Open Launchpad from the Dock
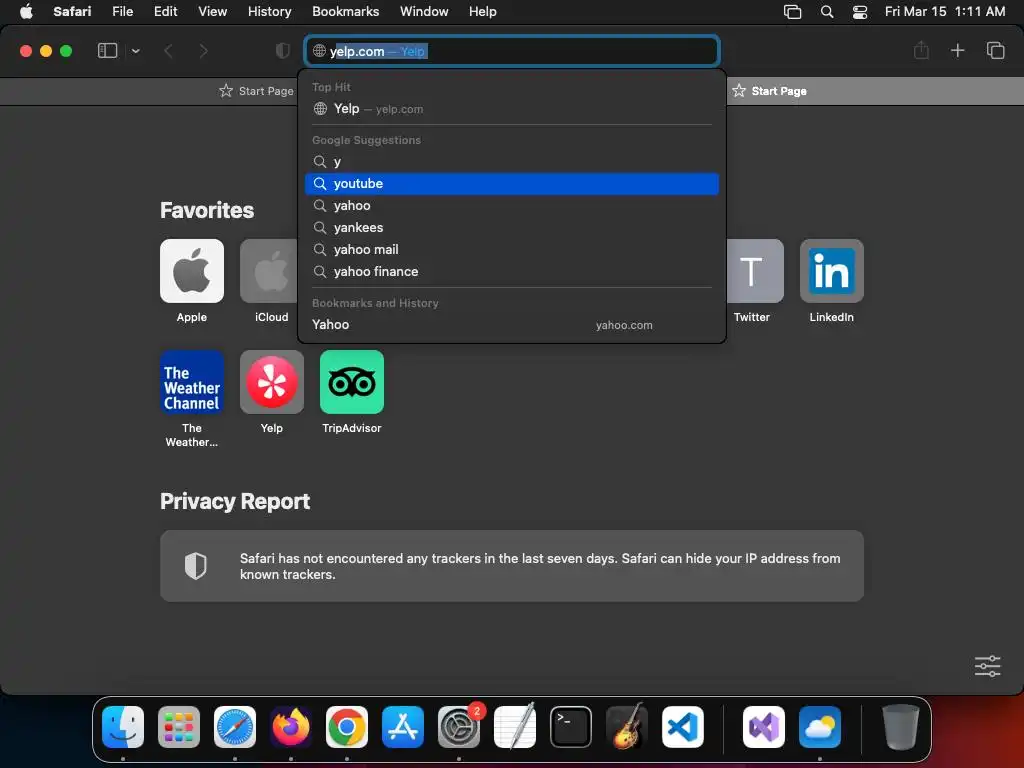The image size is (1024, 768). click(x=179, y=727)
